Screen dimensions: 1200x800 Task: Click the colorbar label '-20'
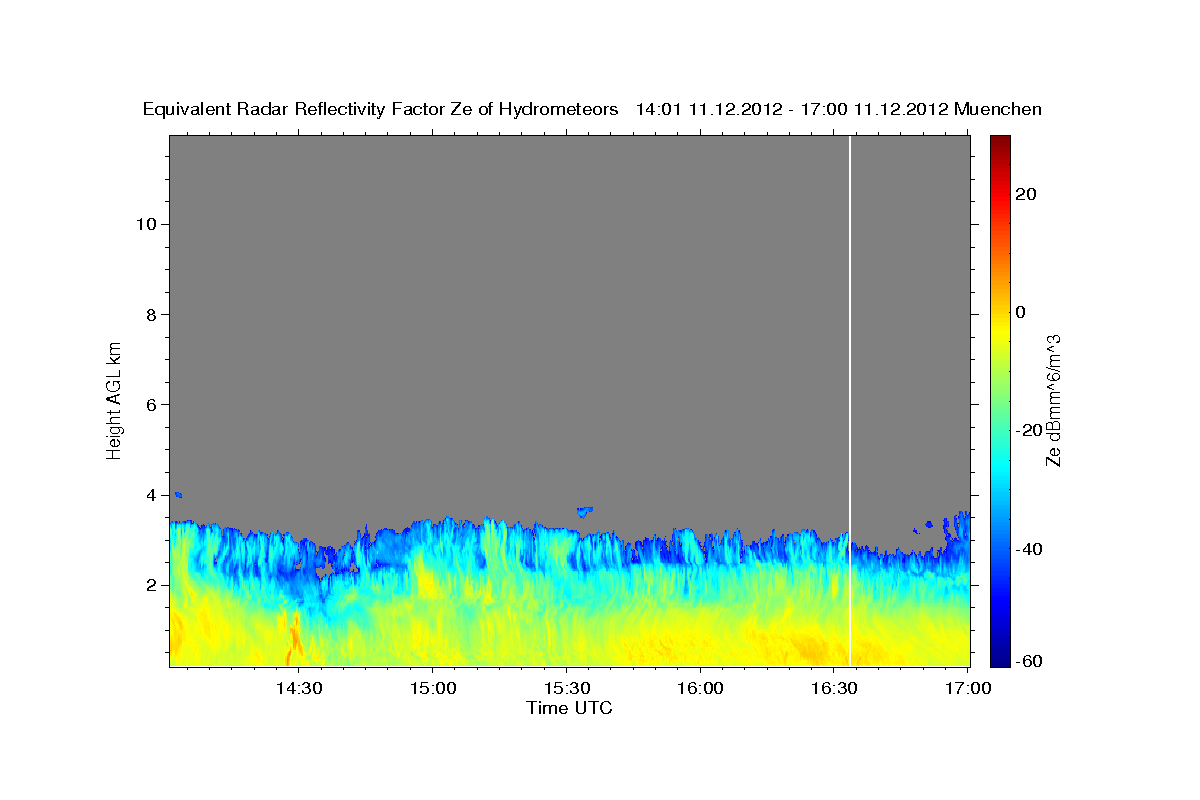pyautogui.click(x=1029, y=430)
